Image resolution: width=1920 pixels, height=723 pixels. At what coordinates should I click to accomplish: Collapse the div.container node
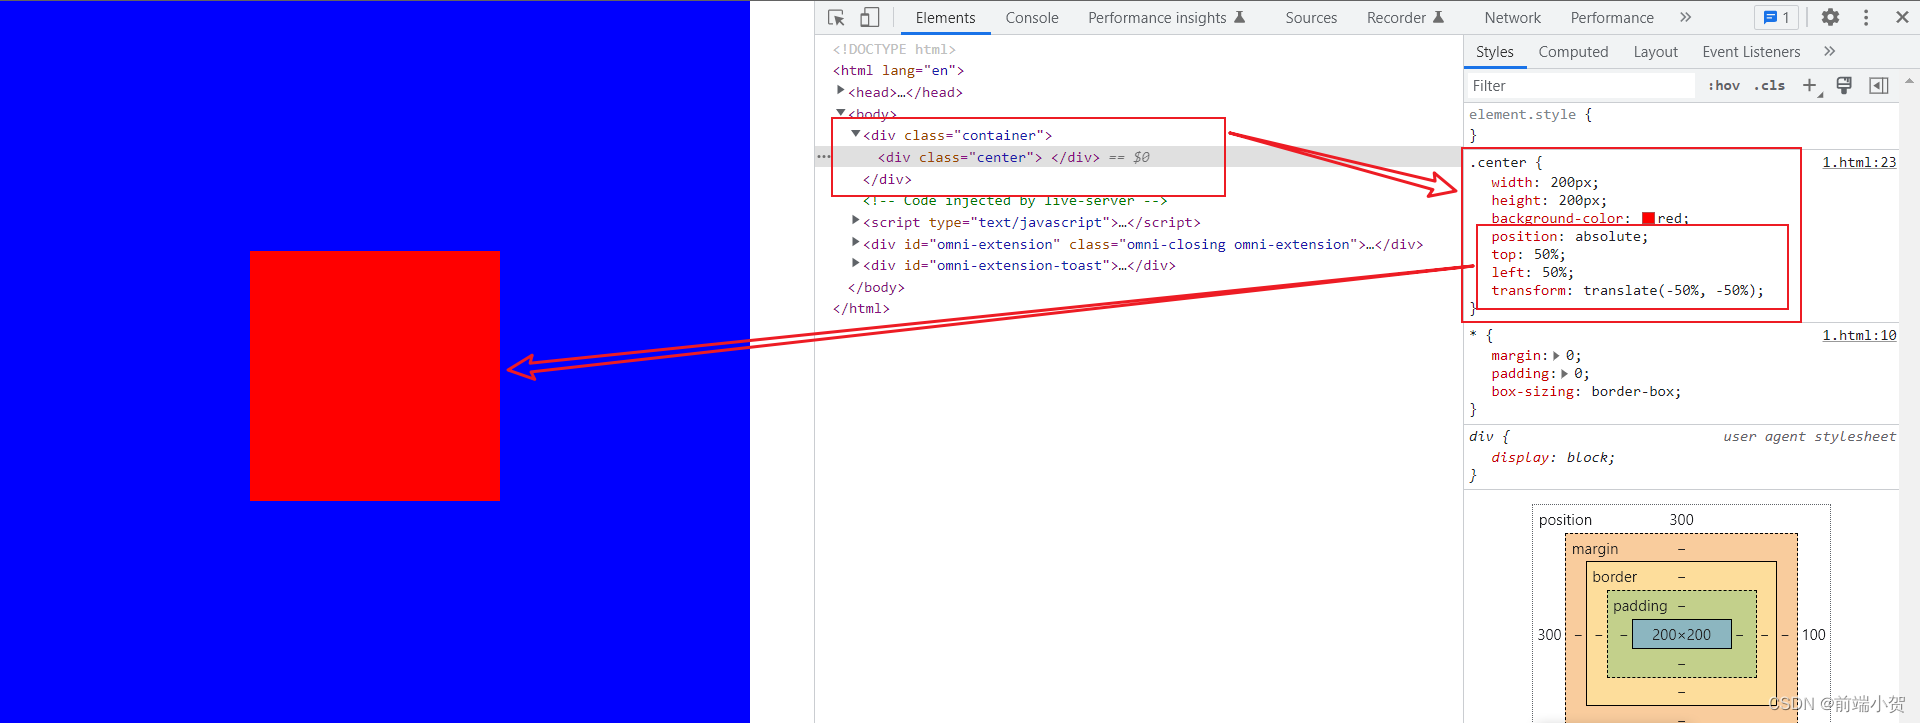coord(856,134)
